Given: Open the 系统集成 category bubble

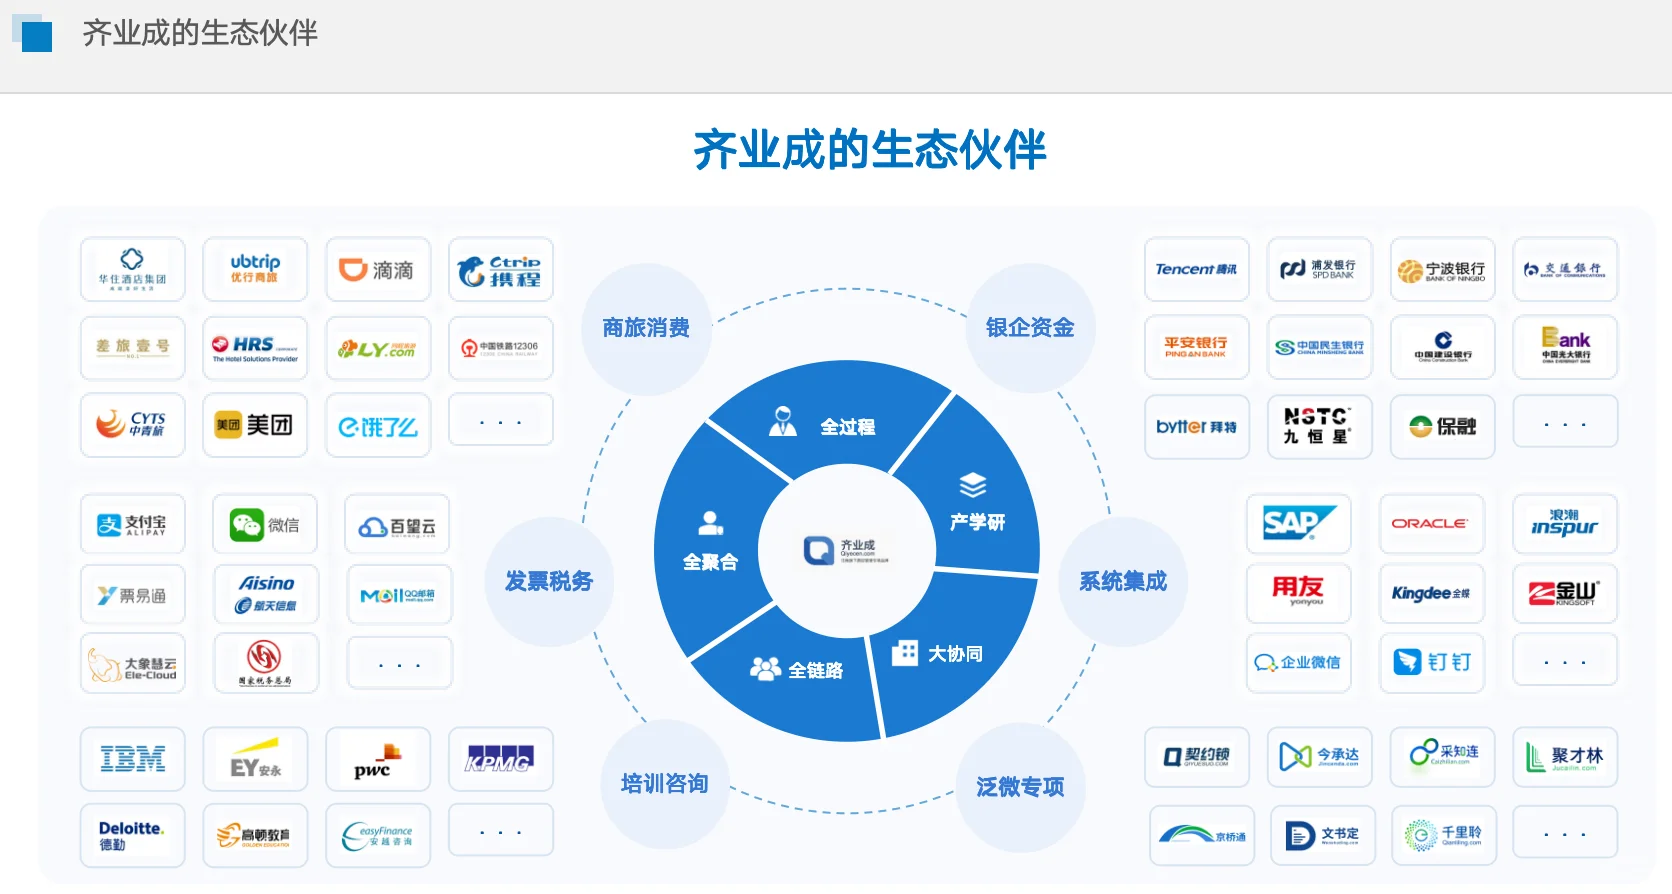Looking at the screenshot, I should (1123, 582).
